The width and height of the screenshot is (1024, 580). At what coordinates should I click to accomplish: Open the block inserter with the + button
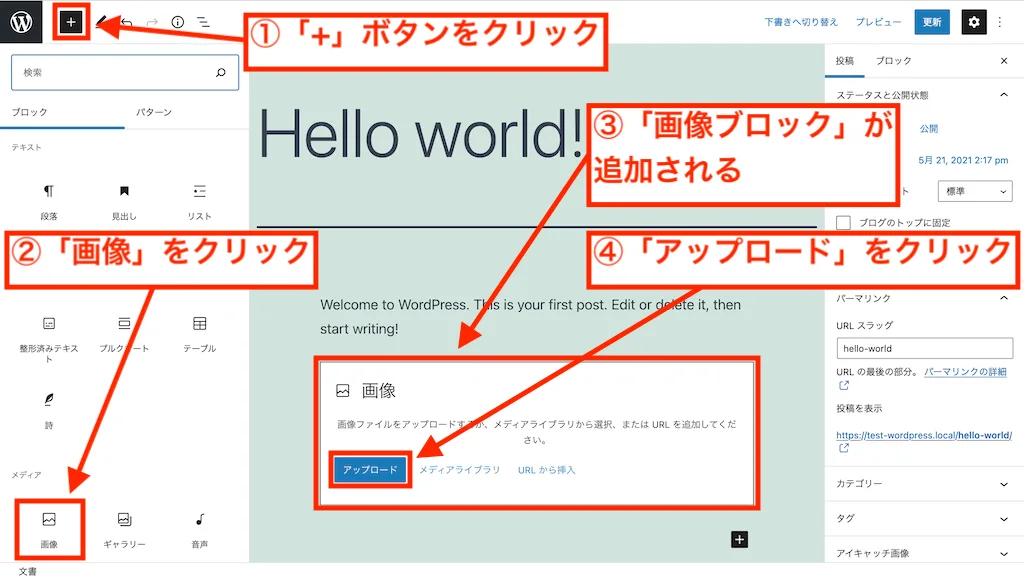pyautogui.click(x=70, y=20)
